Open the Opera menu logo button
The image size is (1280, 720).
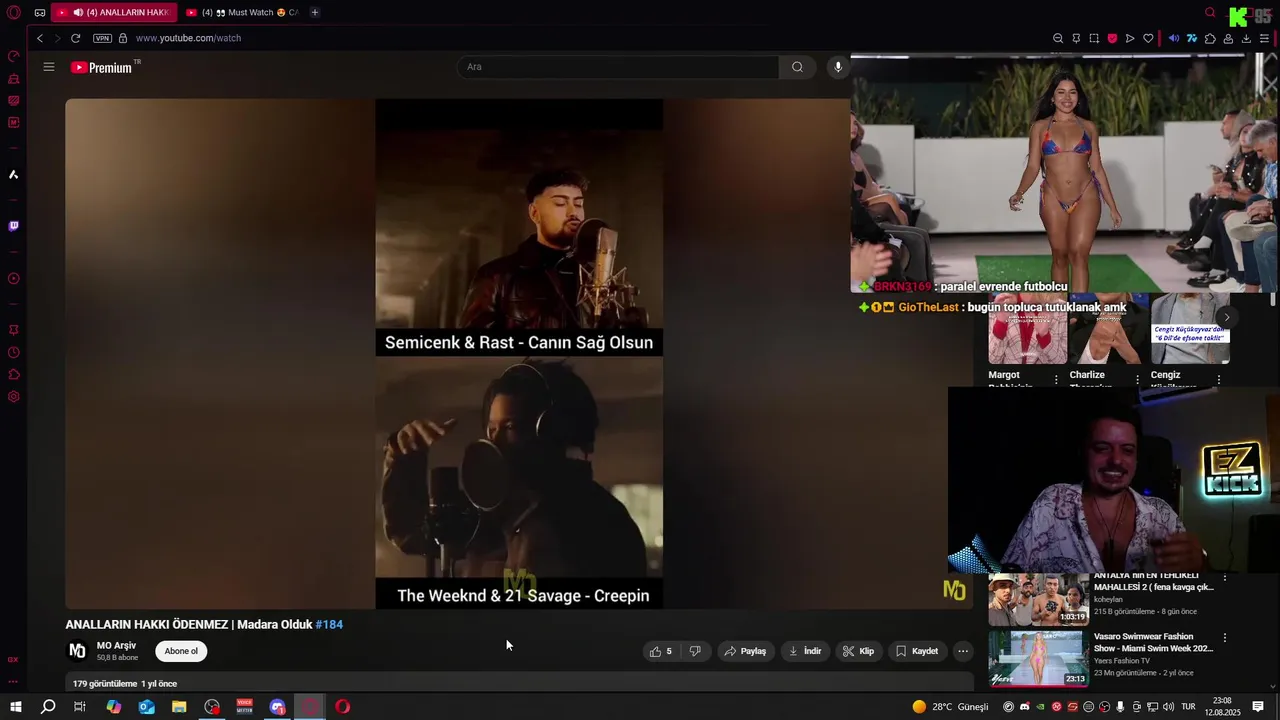14,12
